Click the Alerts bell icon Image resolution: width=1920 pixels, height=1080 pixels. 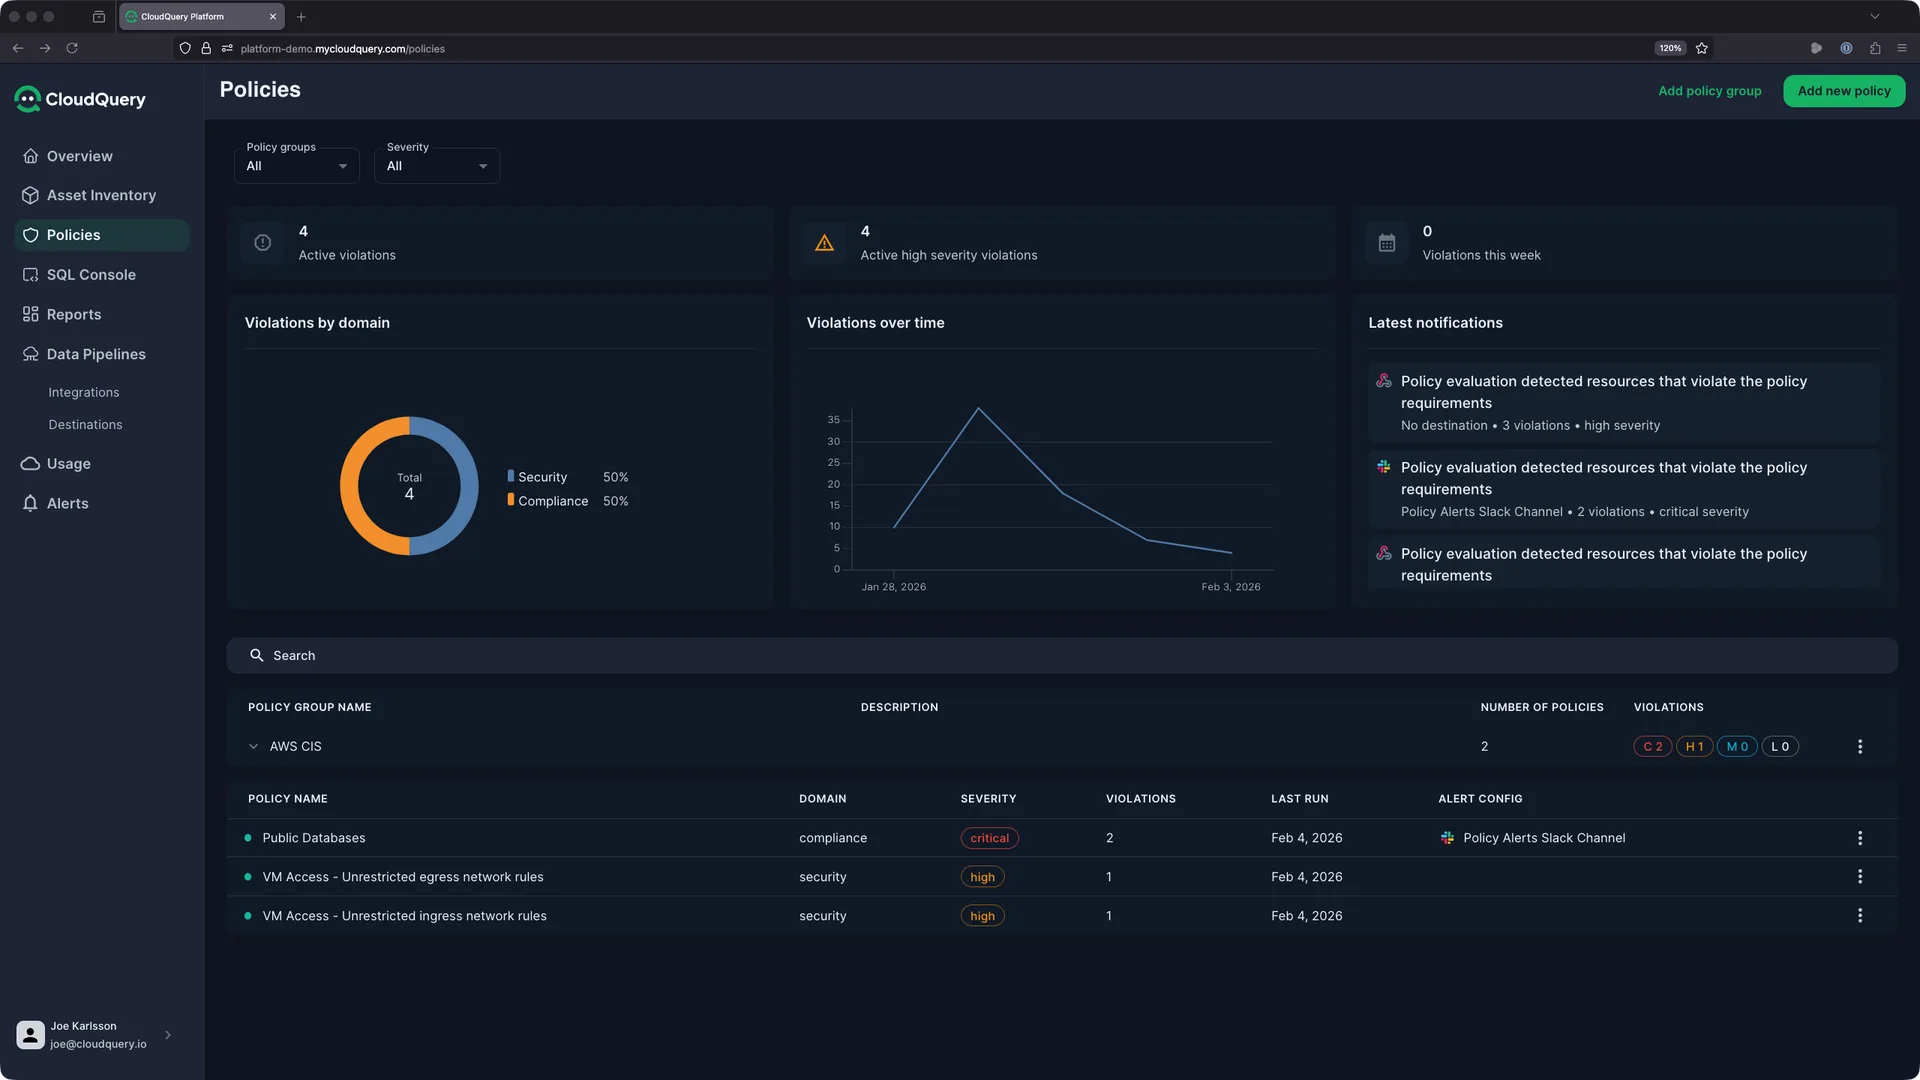(x=31, y=503)
